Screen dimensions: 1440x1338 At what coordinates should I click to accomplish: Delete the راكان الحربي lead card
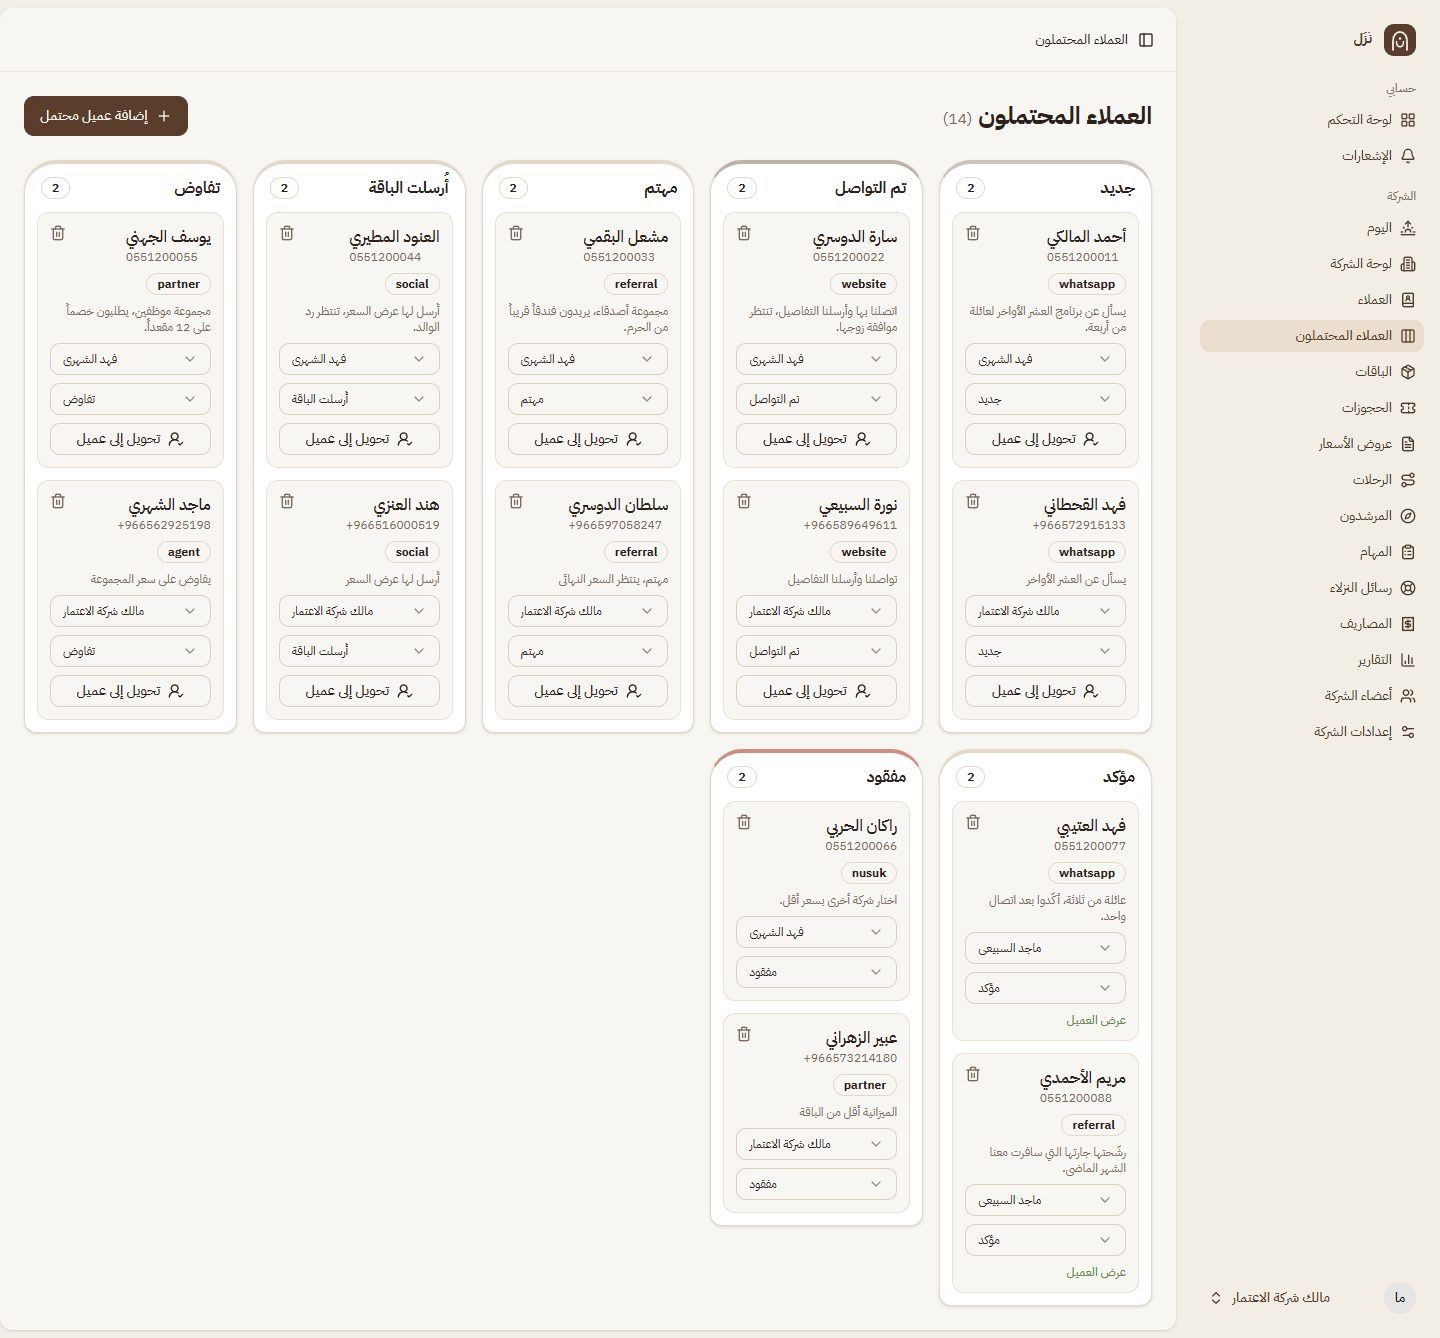[x=744, y=822]
